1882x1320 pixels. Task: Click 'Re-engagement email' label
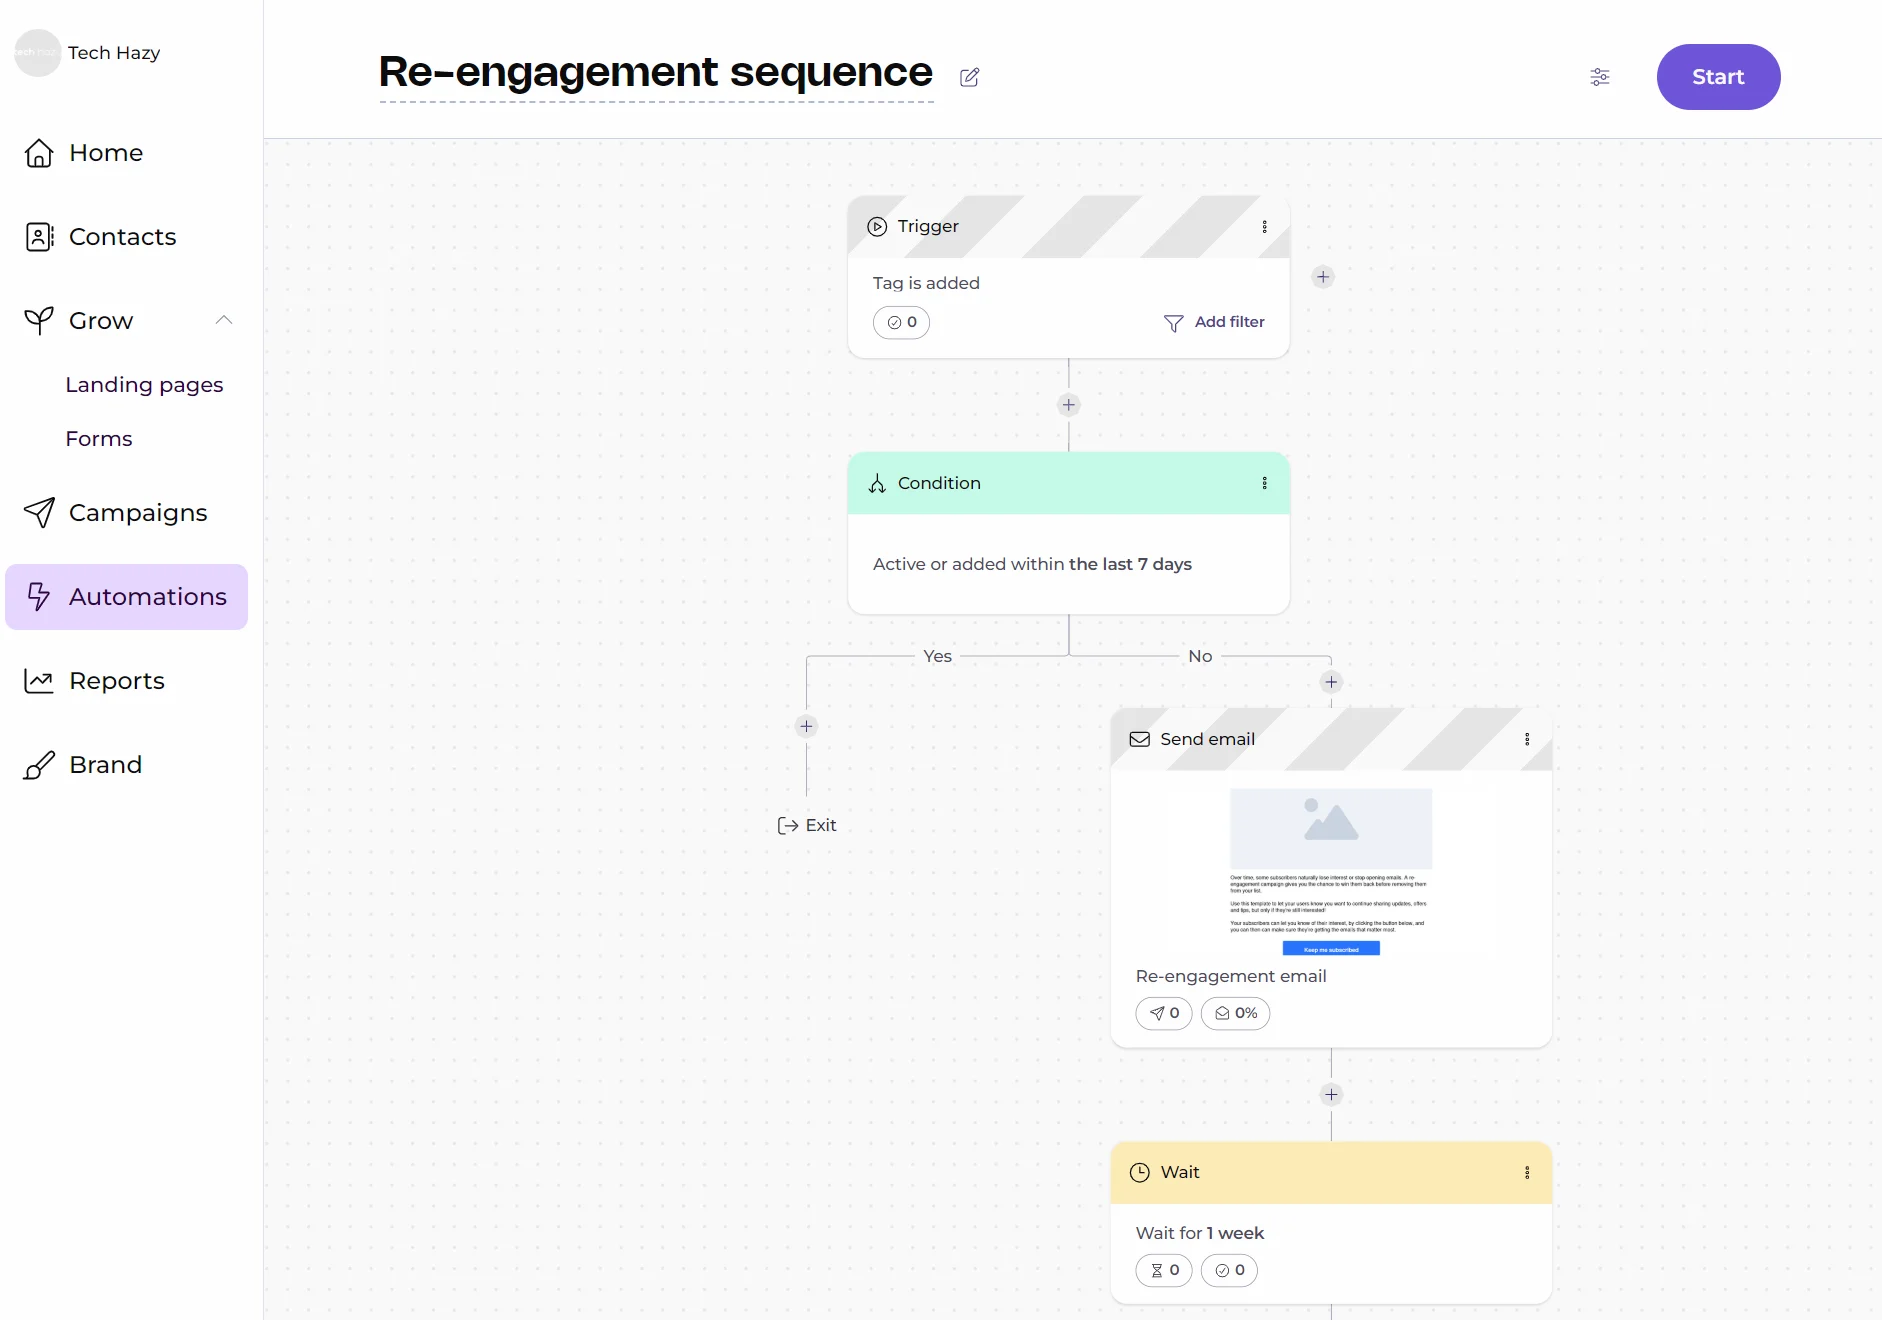tap(1231, 976)
